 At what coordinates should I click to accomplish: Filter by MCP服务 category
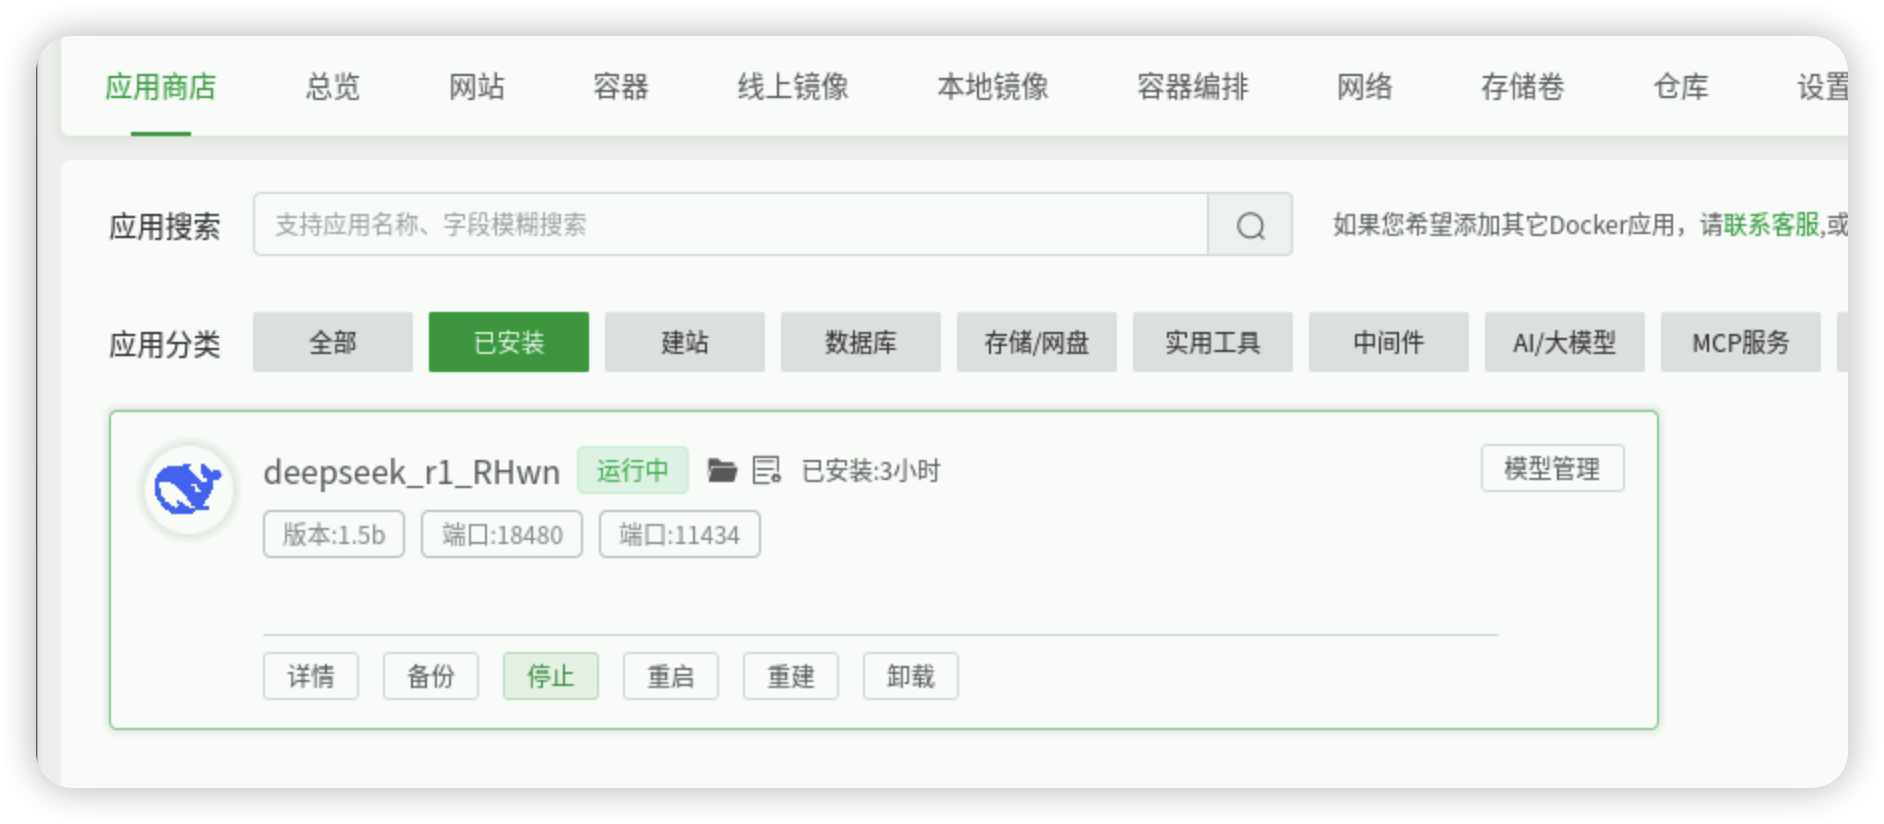1741,343
